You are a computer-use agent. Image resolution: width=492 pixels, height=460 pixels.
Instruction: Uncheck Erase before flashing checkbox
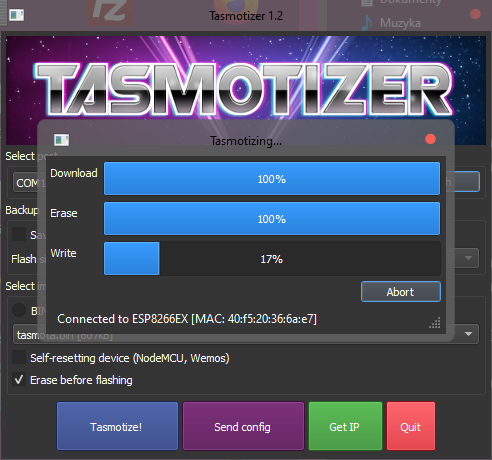pos(19,379)
